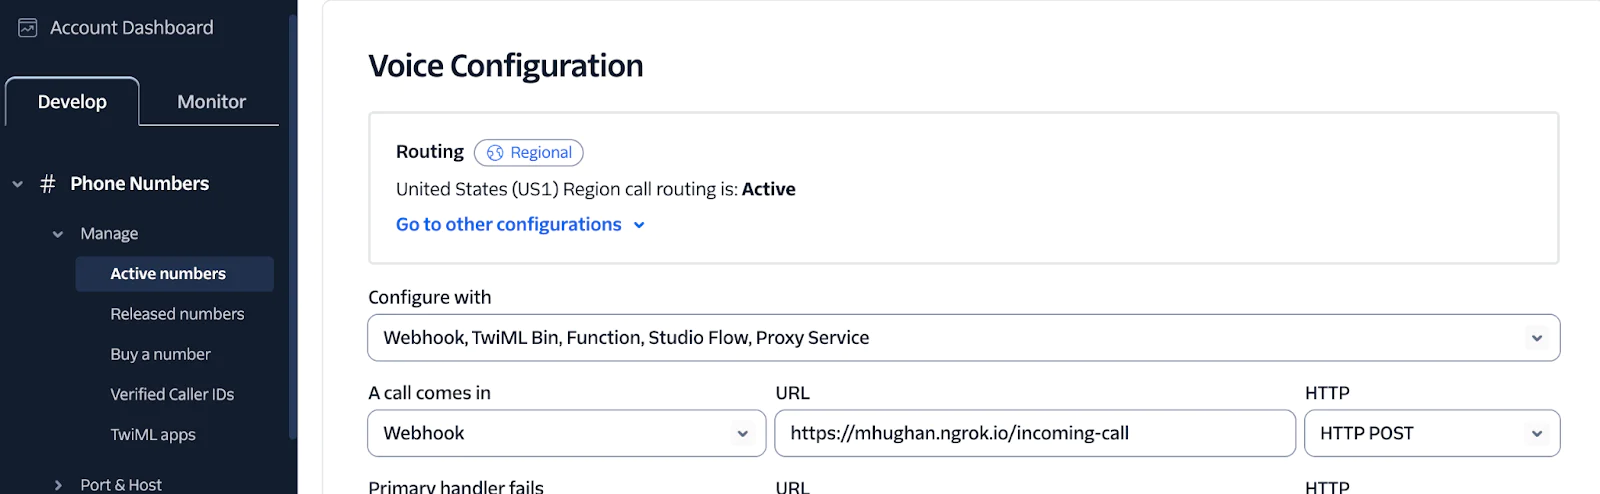Click the Regional routing badge
Image resolution: width=1600 pixels, height=494 pixels.
[529, 153]
